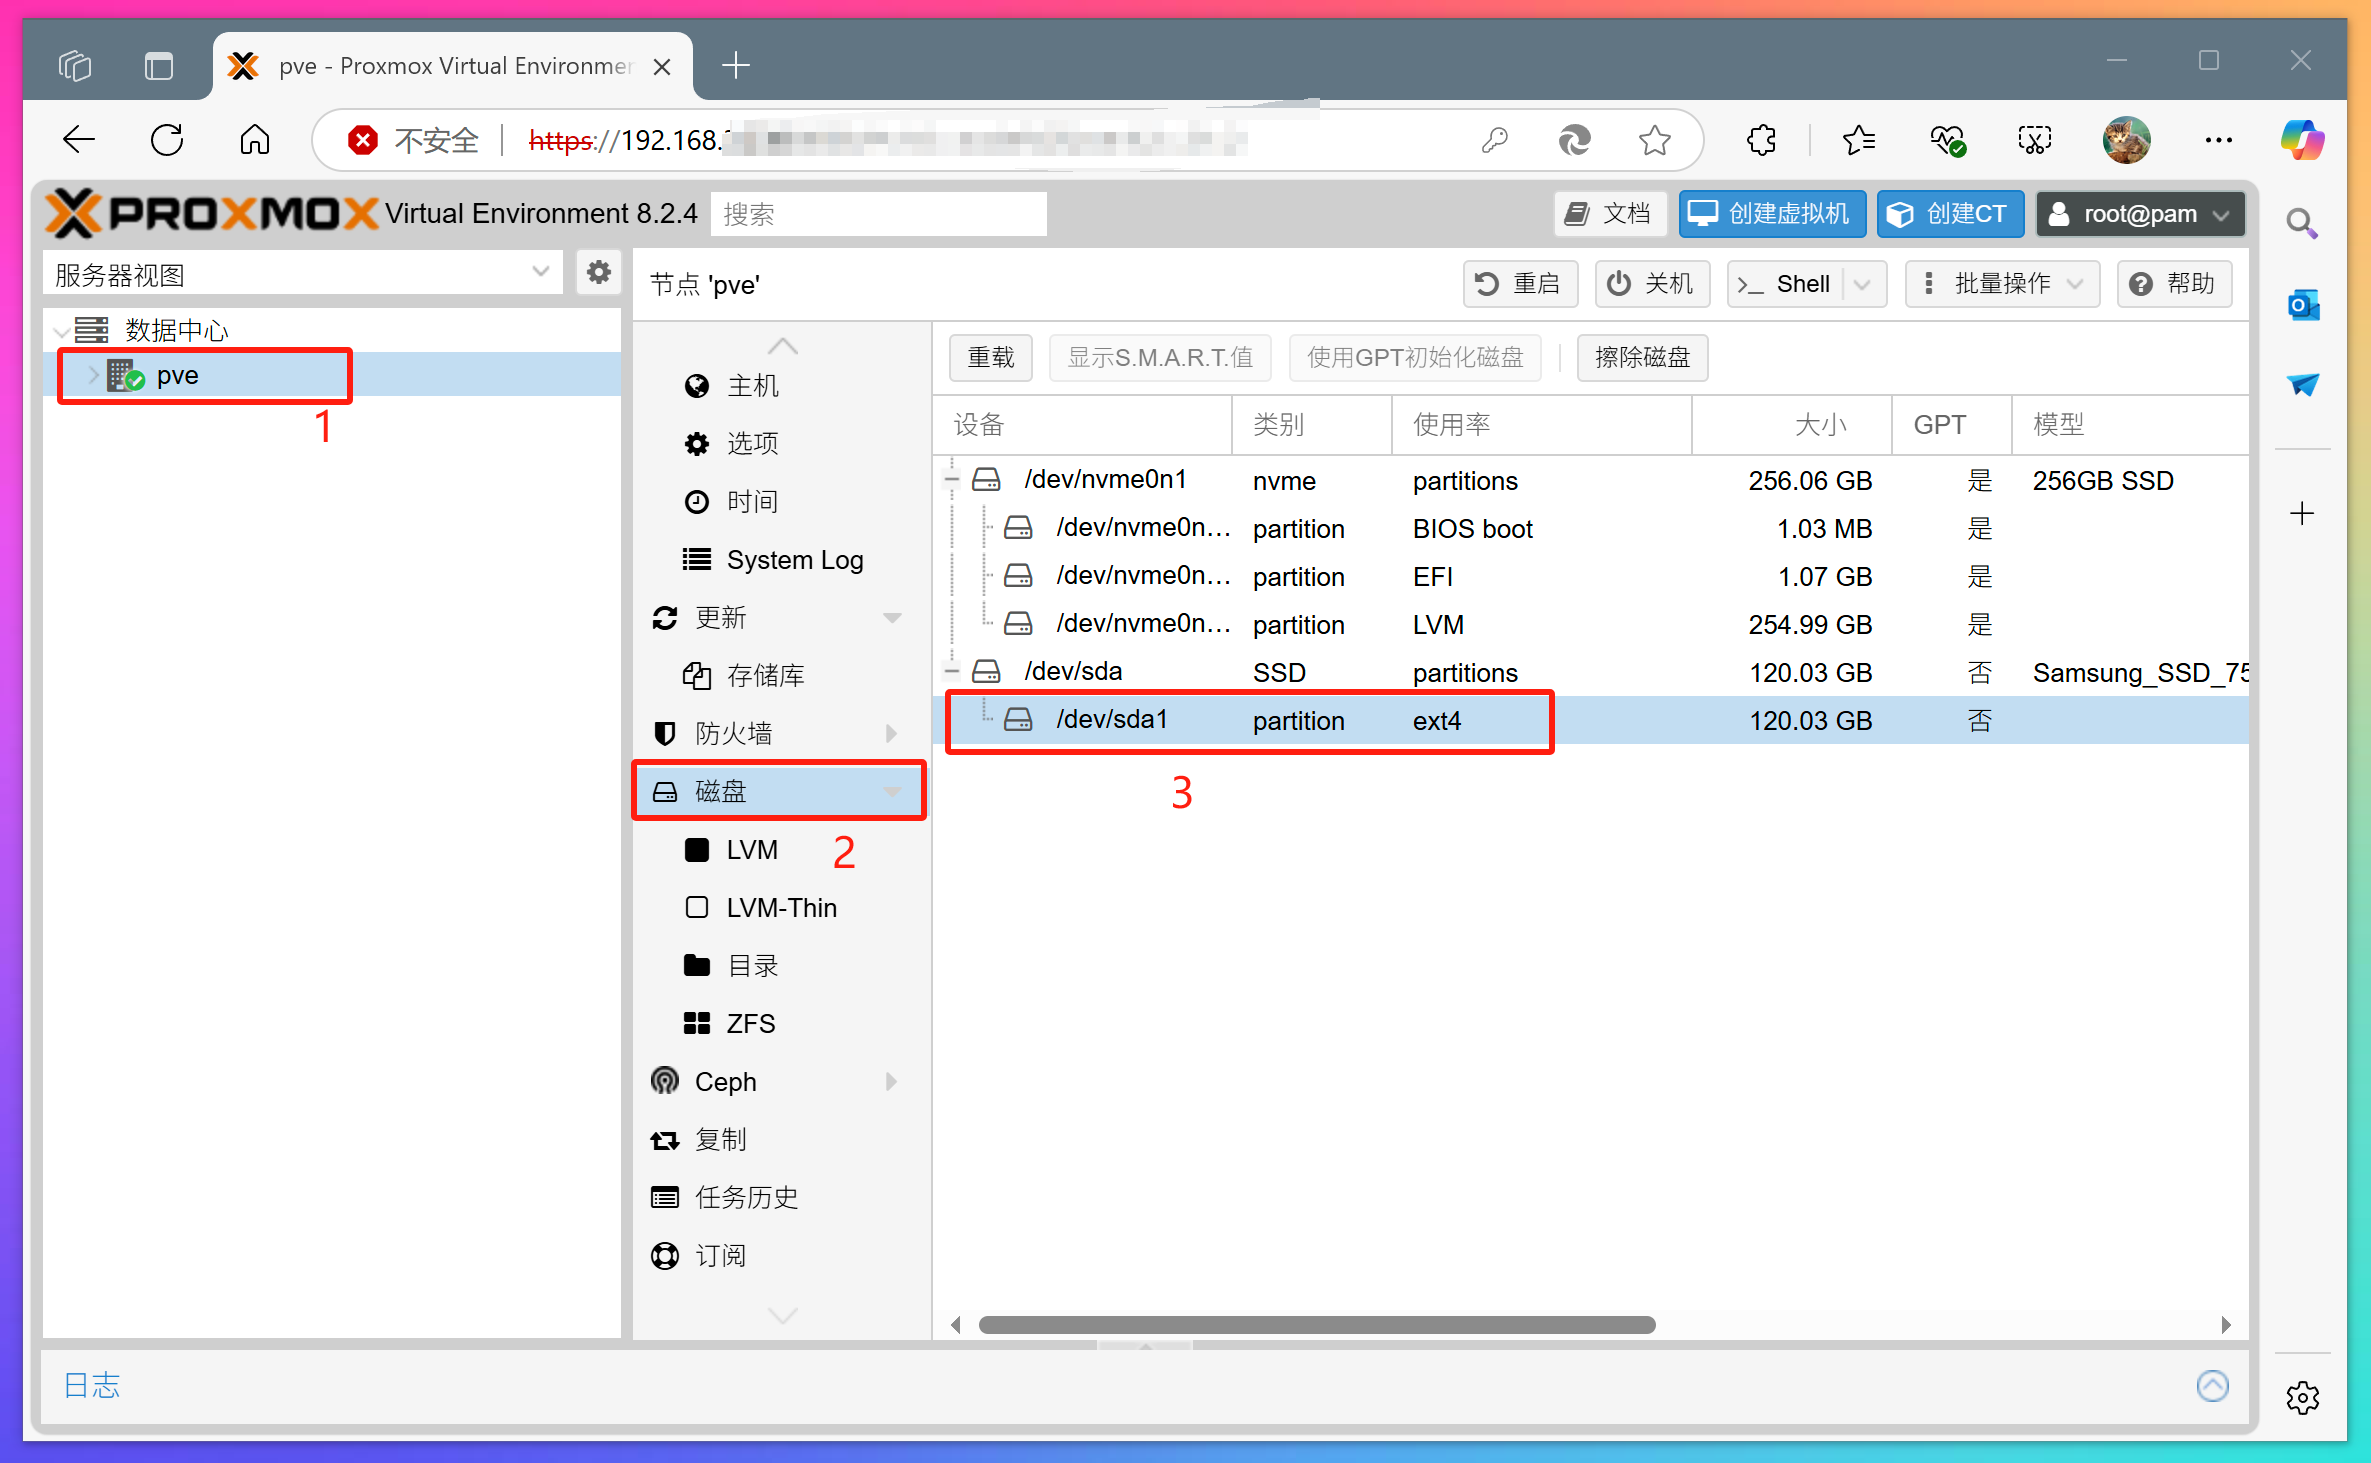Collapse the /dev/sda disk tree

[x=952, y=672]
